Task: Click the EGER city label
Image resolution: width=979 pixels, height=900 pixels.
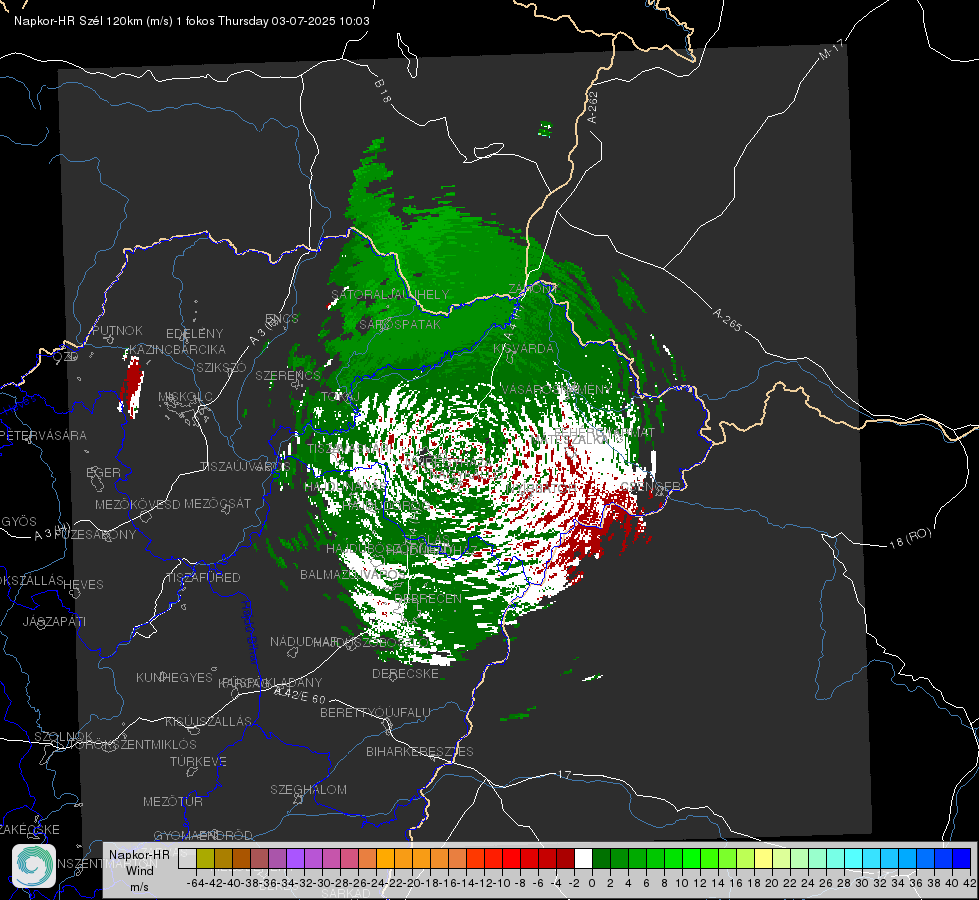Action: point(103,472)
